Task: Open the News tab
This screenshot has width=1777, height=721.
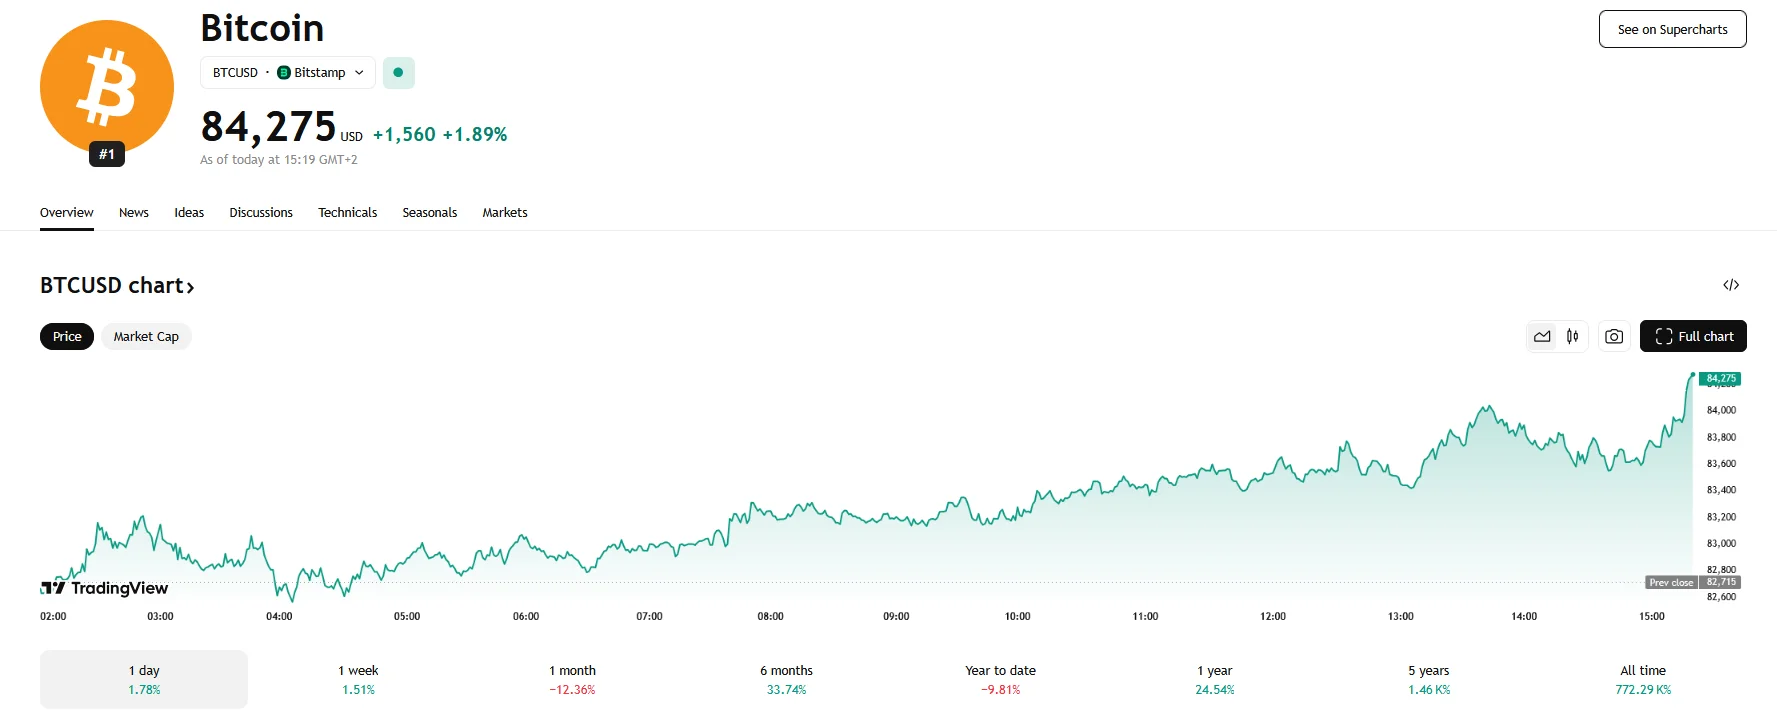Action: pyautogui.click(x=133, y=213)
